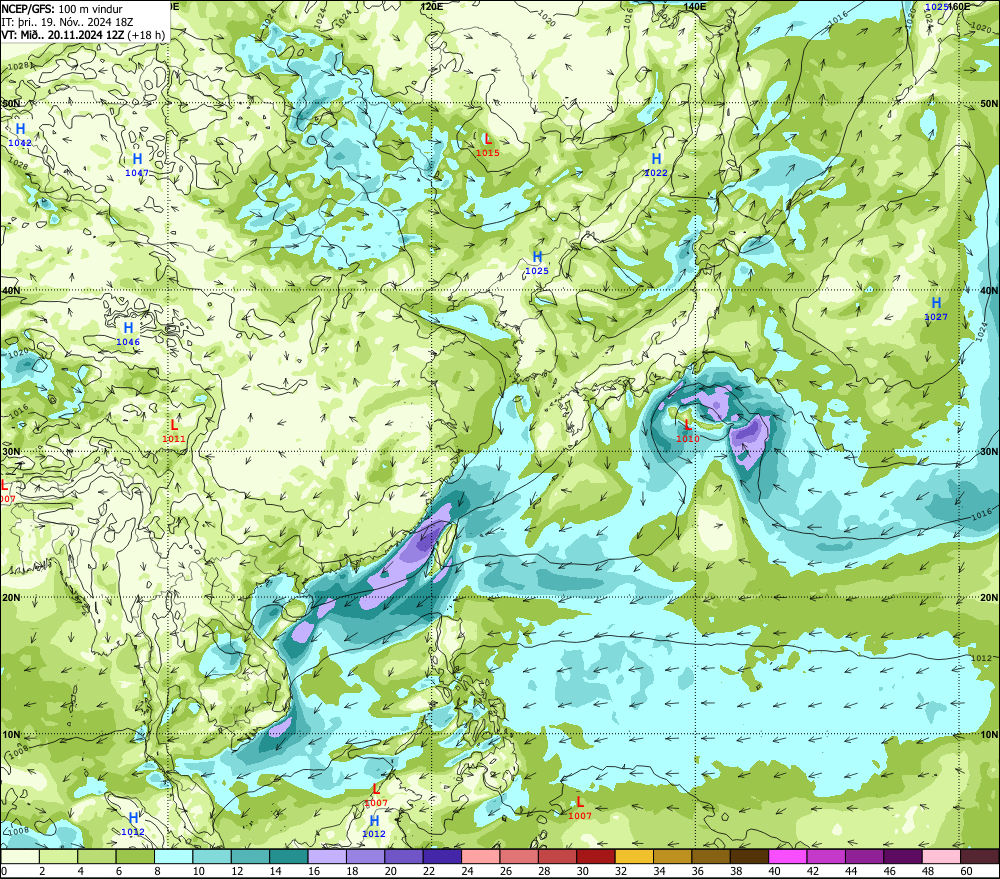1000x879 pixels.
Task: Click the 120E longitude label
Action: (432, 6)
